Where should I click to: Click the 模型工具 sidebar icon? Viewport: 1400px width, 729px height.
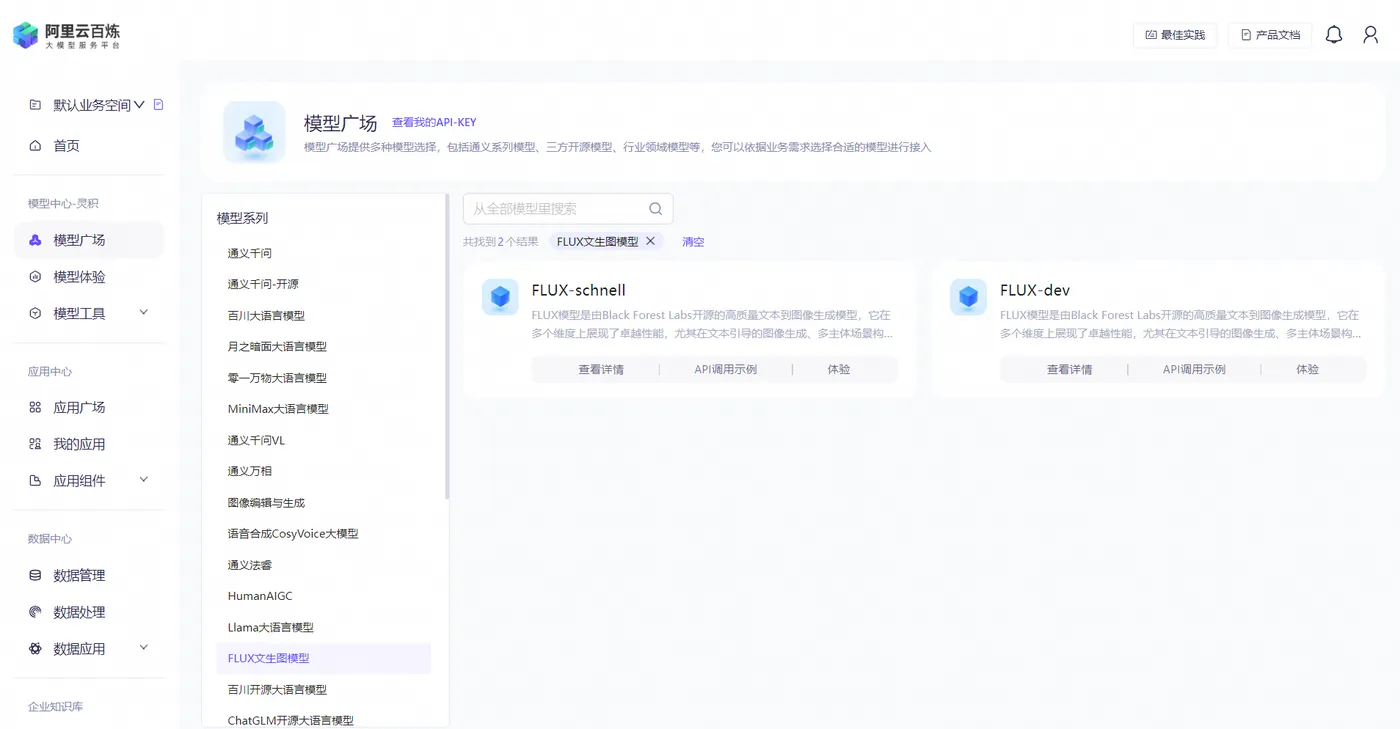tap(35, 313)
